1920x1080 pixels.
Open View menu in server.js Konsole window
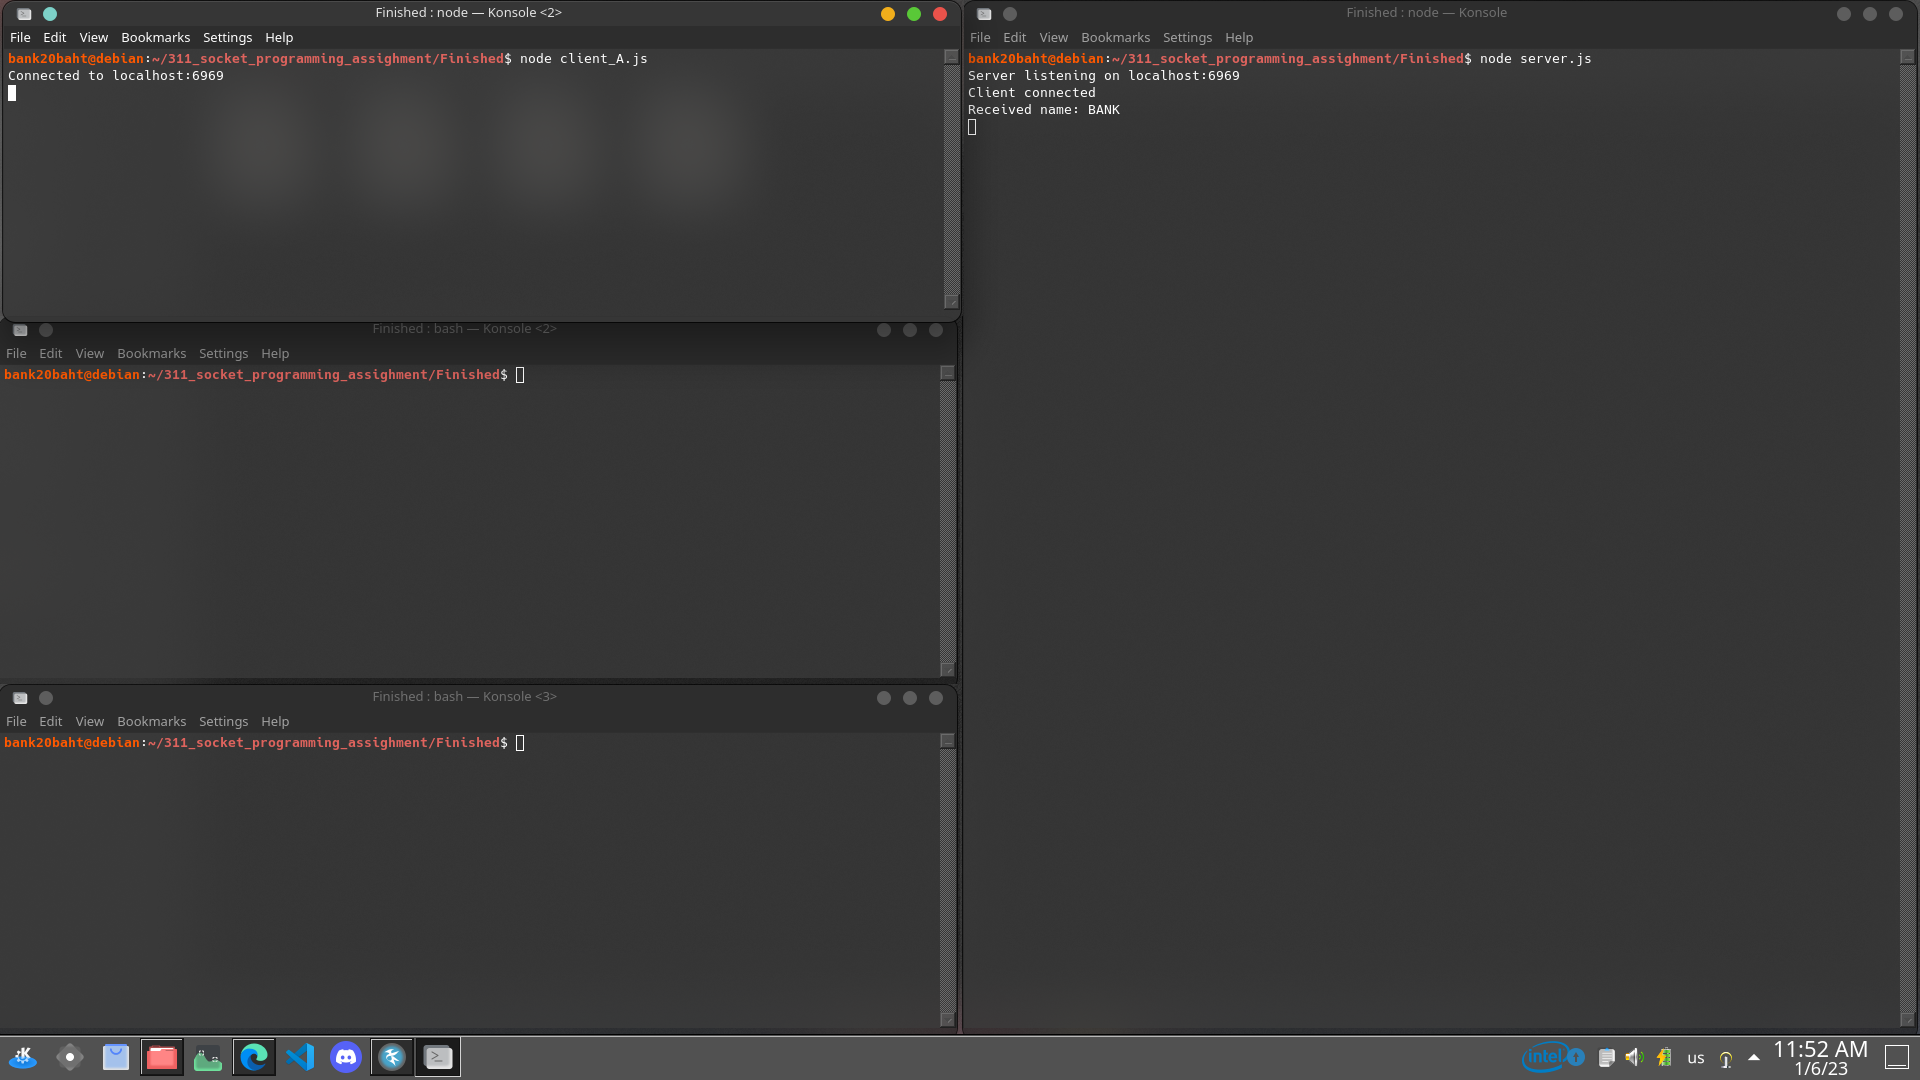click(x=1054, y=37)
